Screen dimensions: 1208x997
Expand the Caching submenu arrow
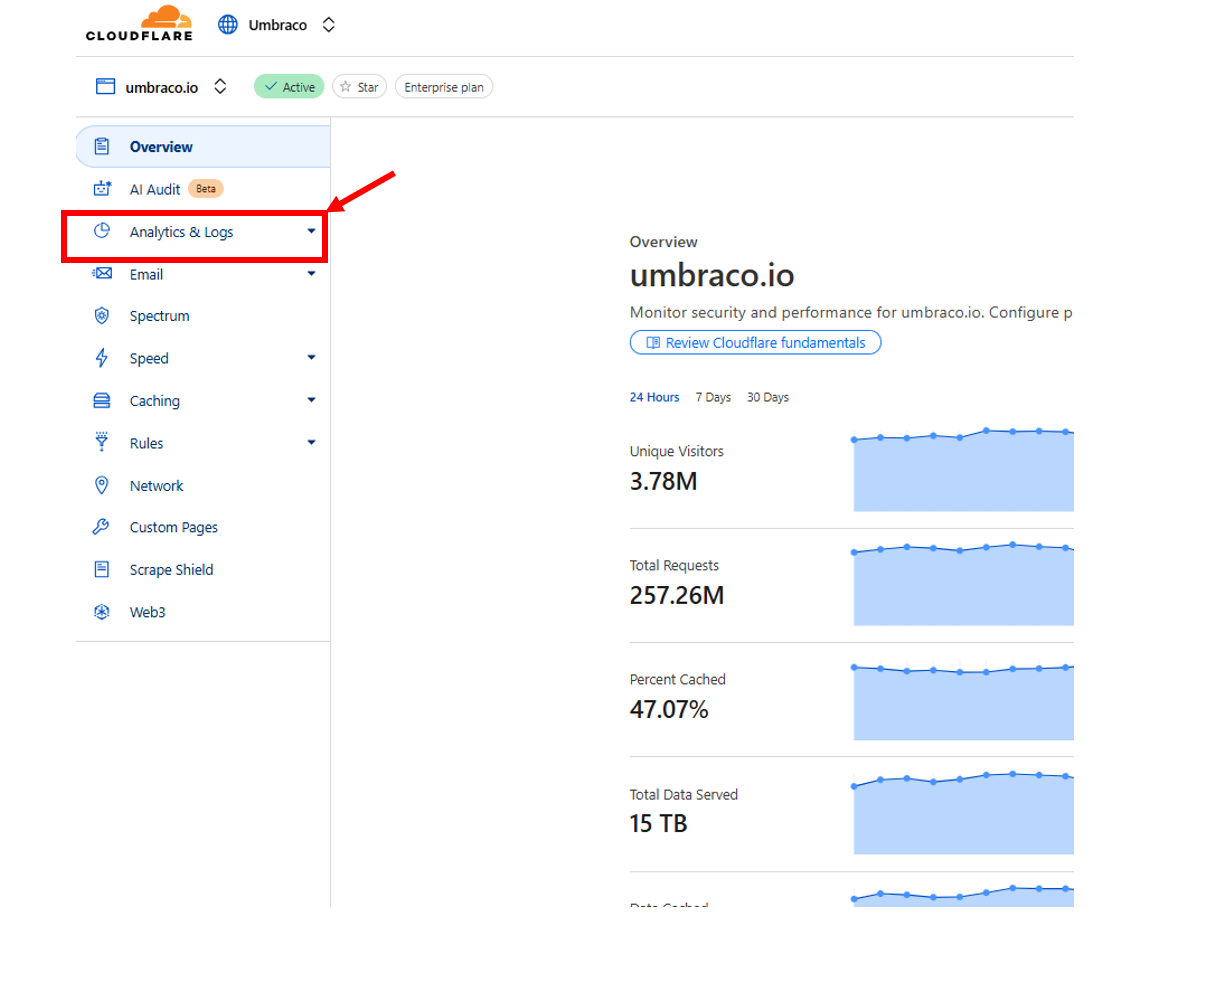tap(311, 400)
